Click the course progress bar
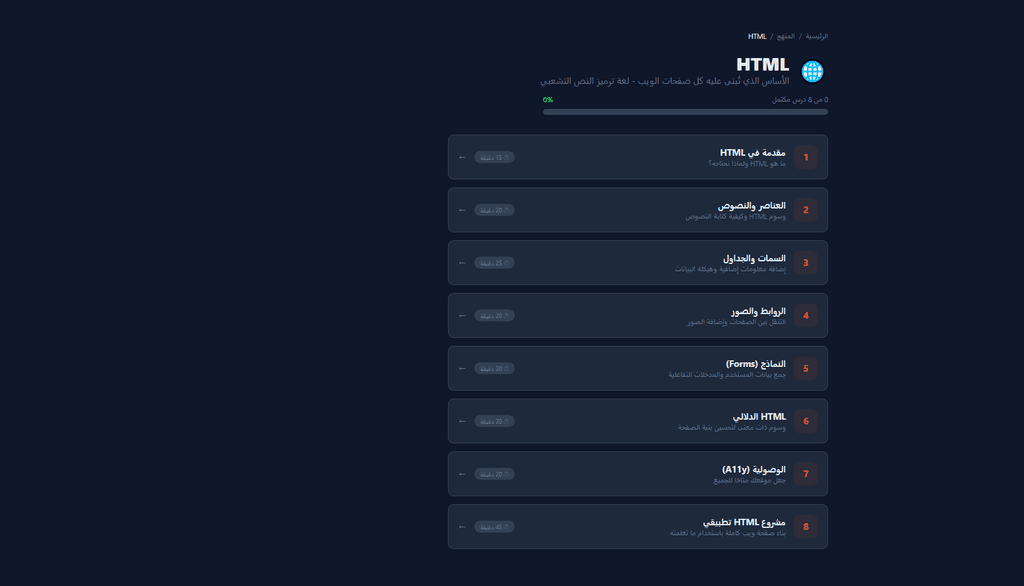 [685, 112]
